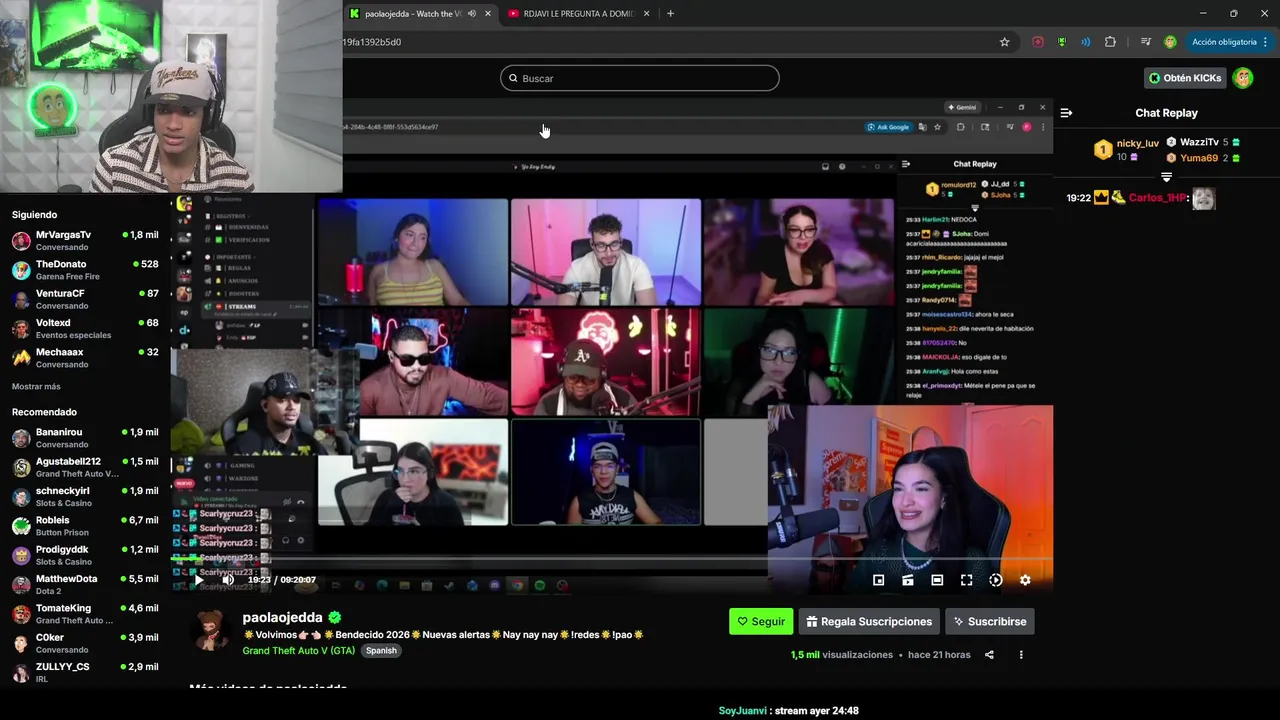This screenshot has height=720, width=1280.
Task: Open three-dot menu beside share icon
Action: 1021,655
